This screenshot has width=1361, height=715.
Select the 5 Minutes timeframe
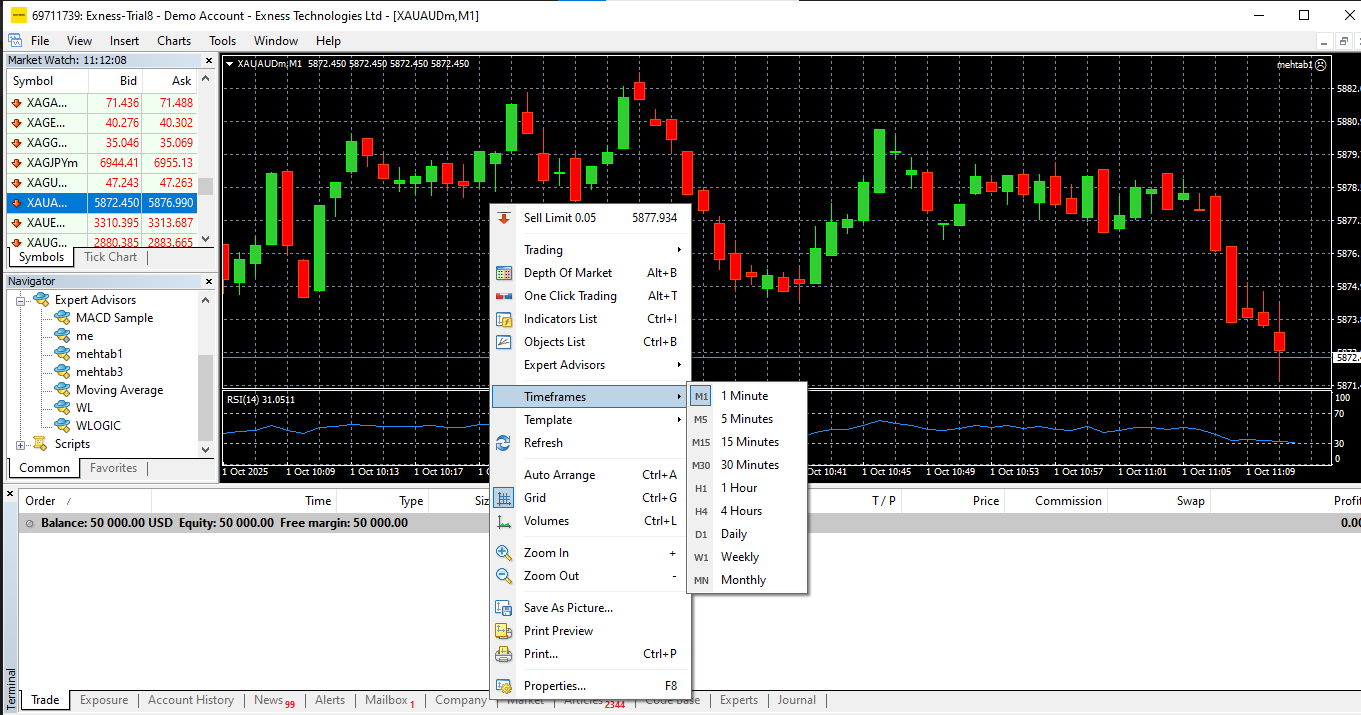pyautogui.click(x=746, y=419)
